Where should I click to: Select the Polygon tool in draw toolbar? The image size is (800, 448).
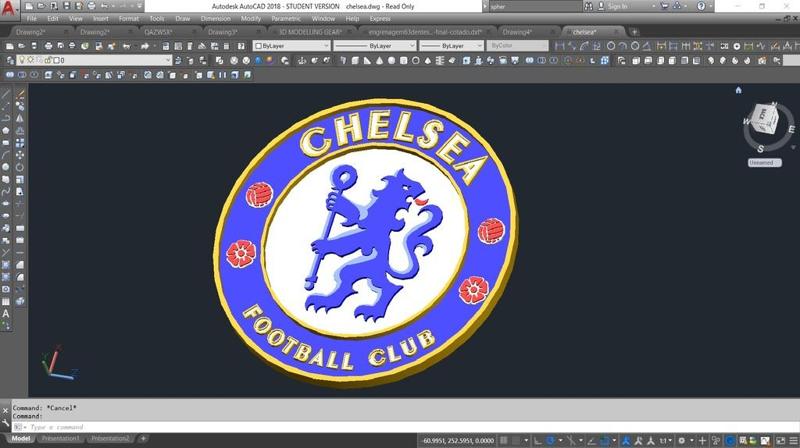coord(6,131)
